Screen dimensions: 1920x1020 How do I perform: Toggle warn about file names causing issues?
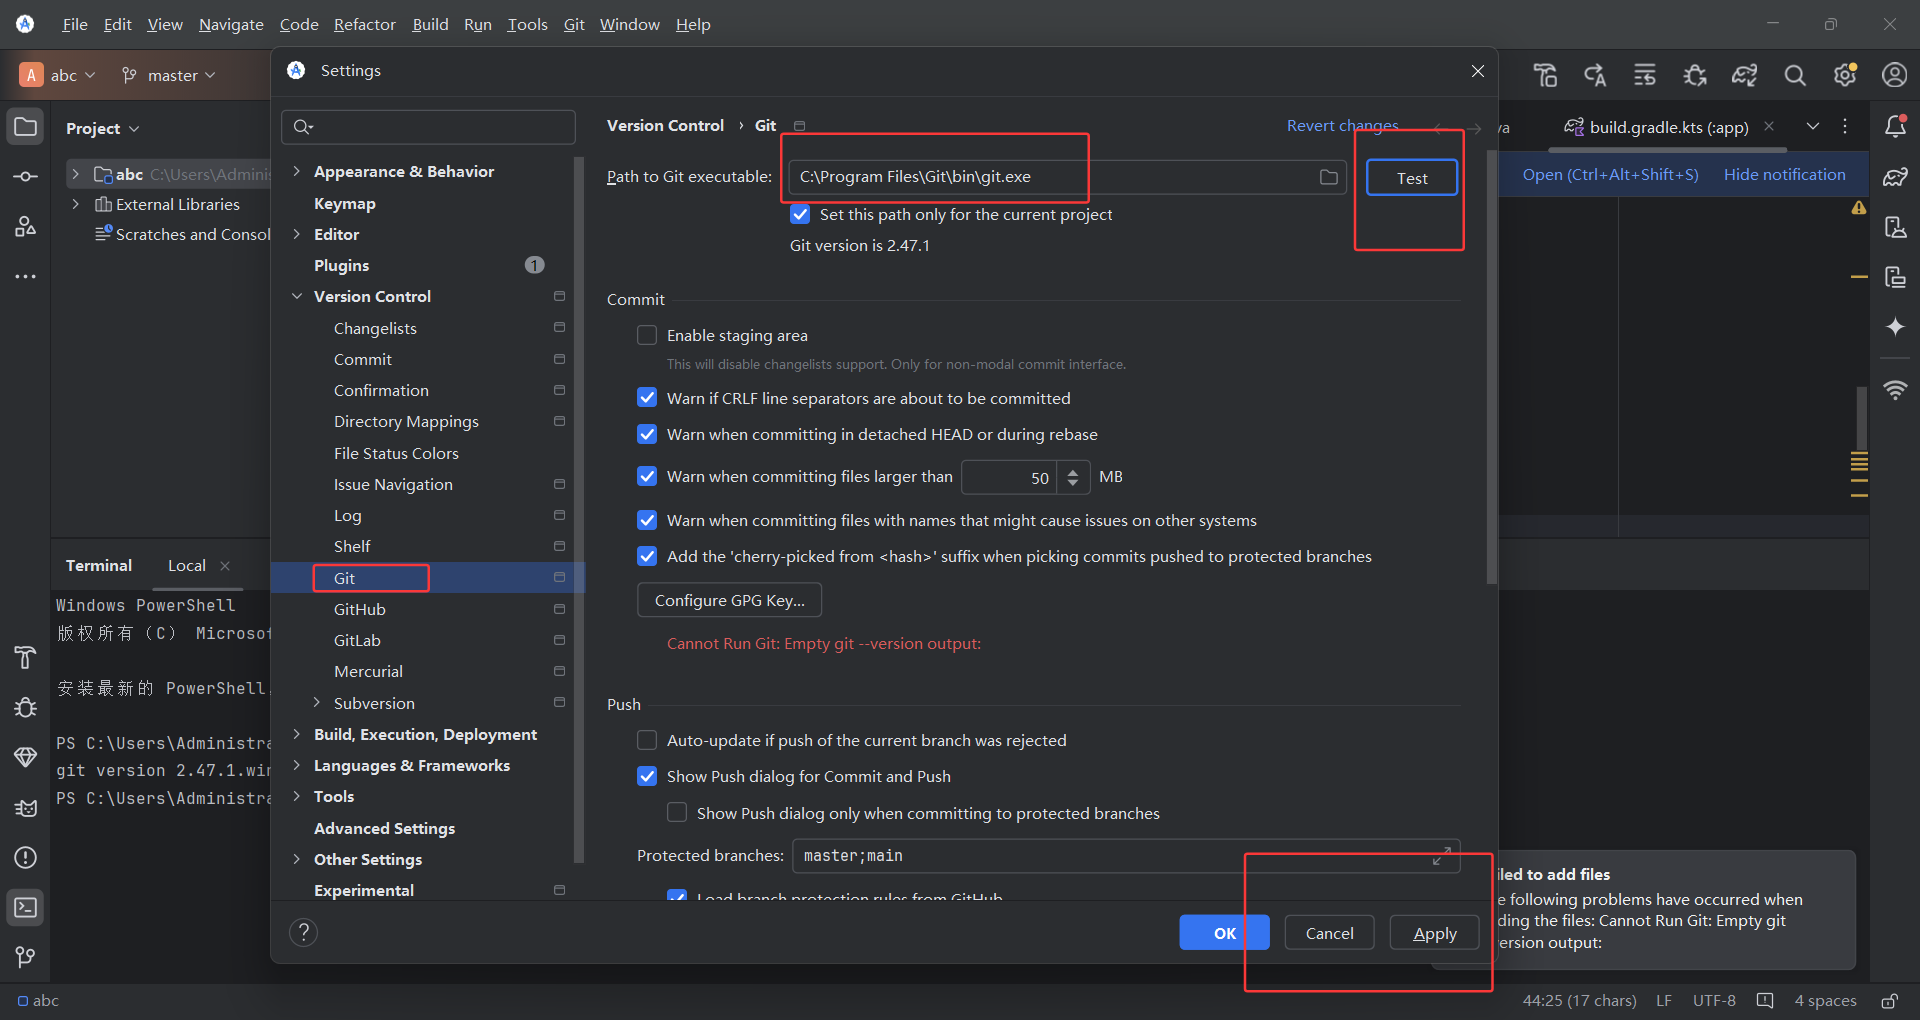647,520
